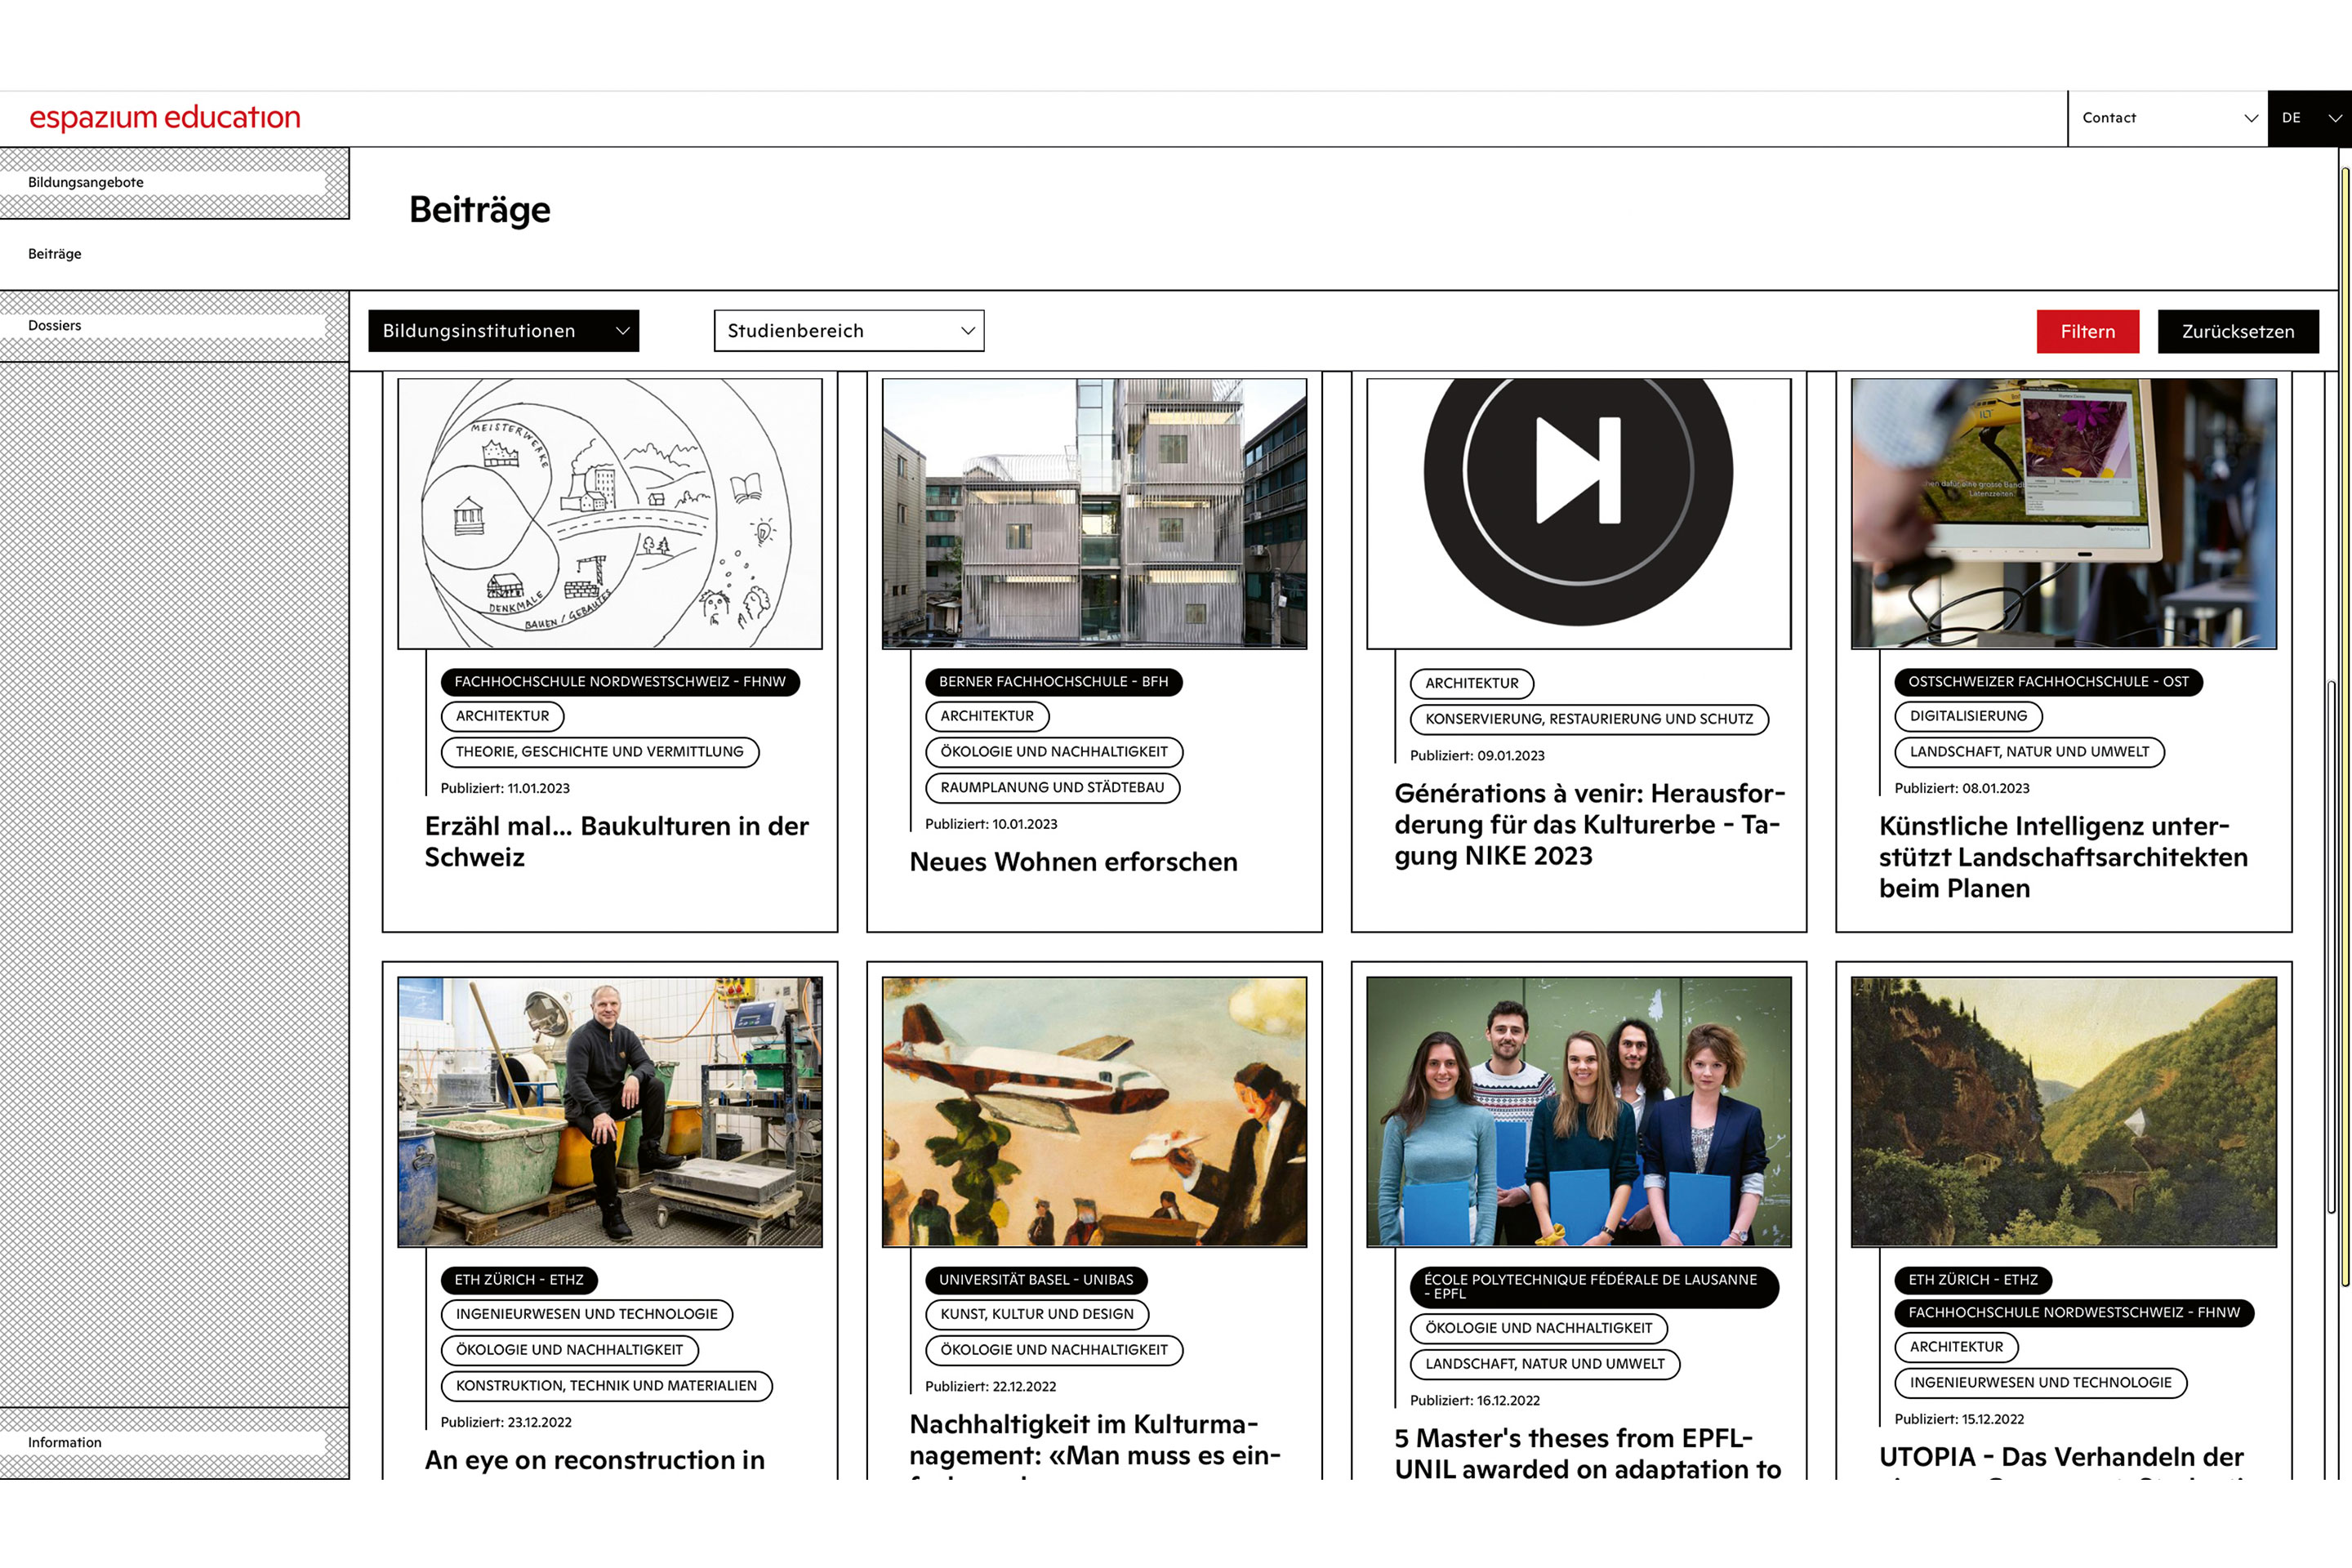Open the workshop man photo thumbnail
2352x1568 pixels.
[610, 1112]
